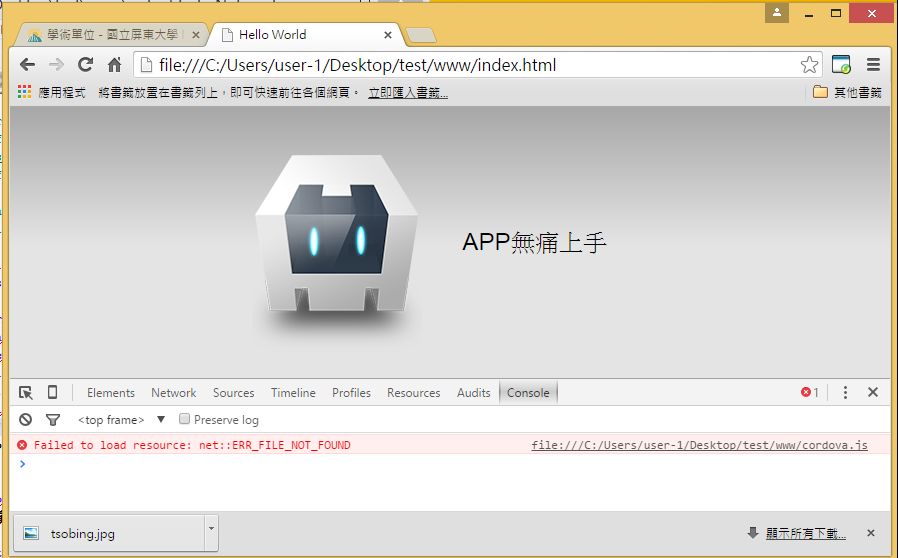The image size is (898, 558).
Task: Reload the page with refresh icon
Action: pos(85,65)
